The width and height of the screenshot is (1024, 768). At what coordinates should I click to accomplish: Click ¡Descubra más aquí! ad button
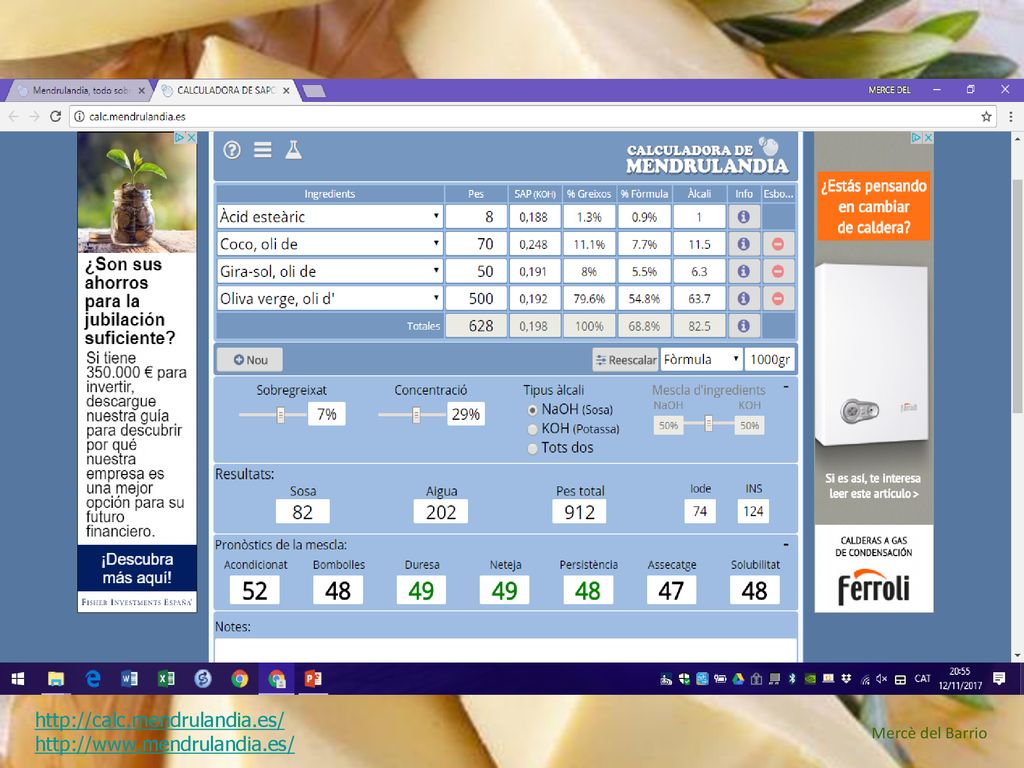[x=137, y=568]
